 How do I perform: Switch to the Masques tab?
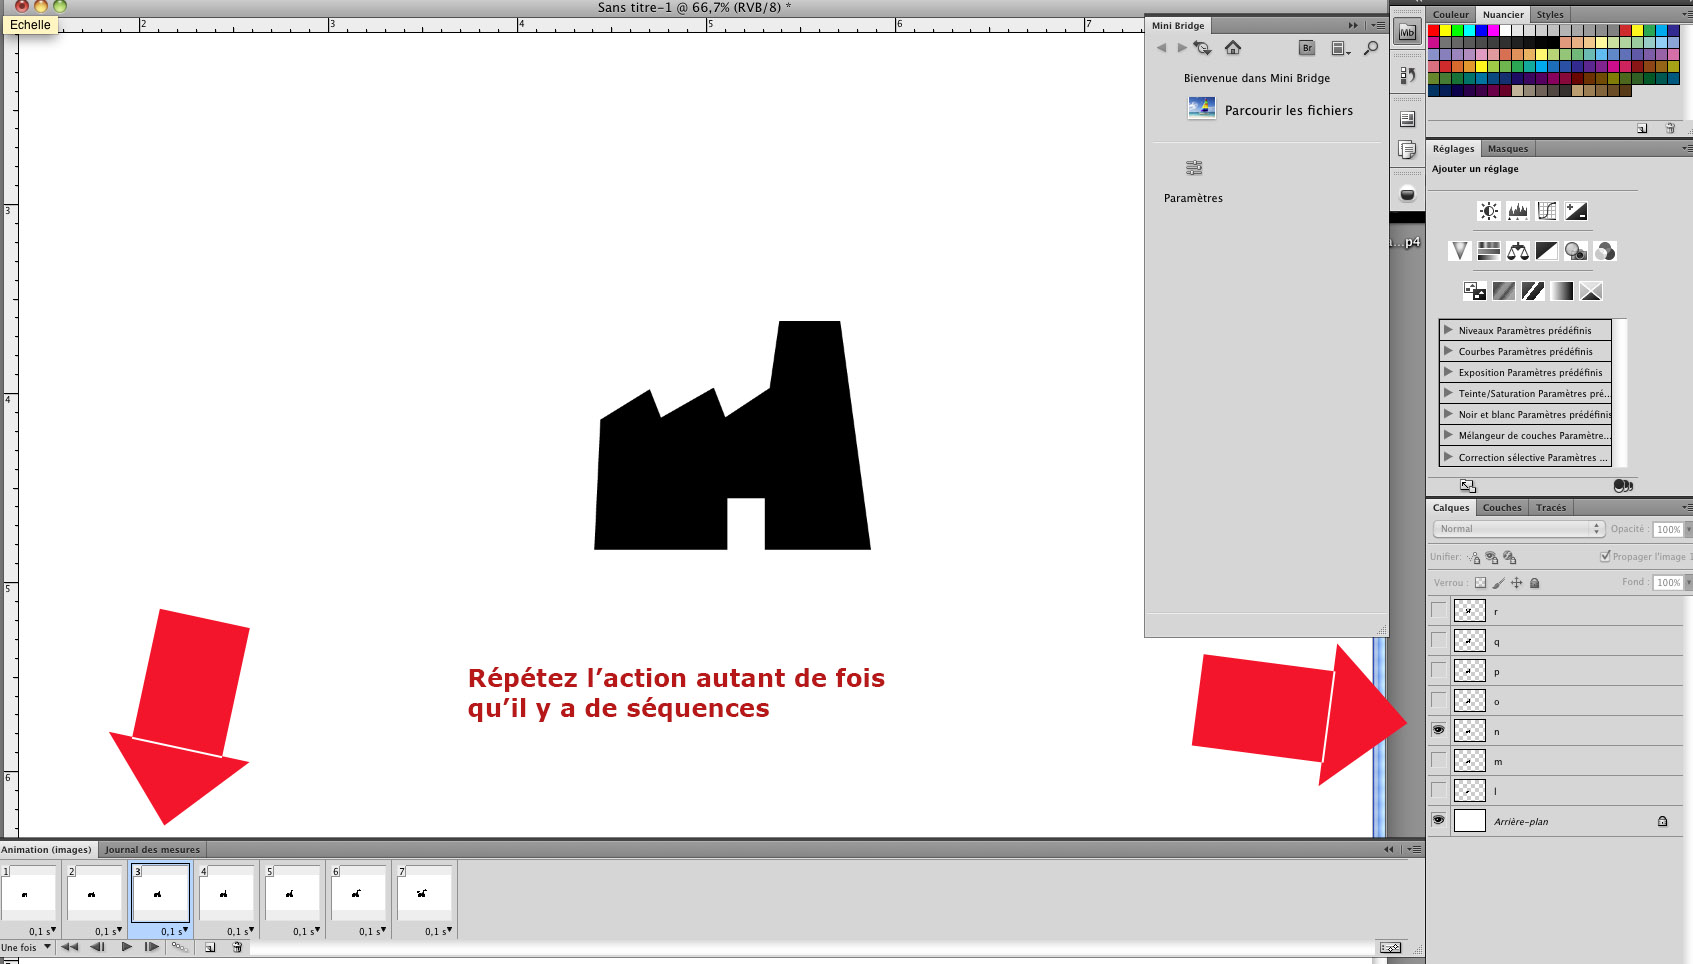click(x=1507, y=149)
